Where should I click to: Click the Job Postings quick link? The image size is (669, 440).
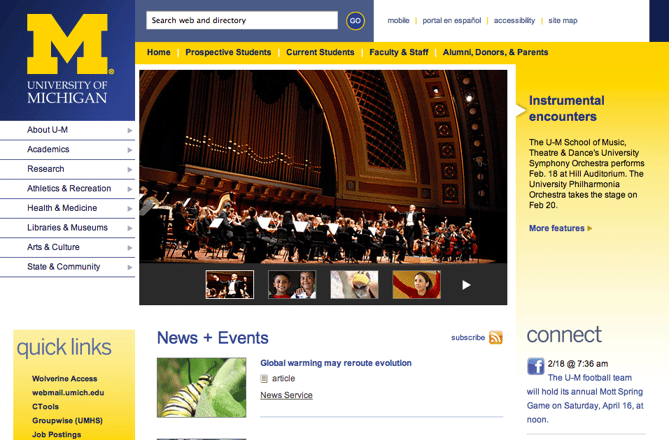pos(56,434)
